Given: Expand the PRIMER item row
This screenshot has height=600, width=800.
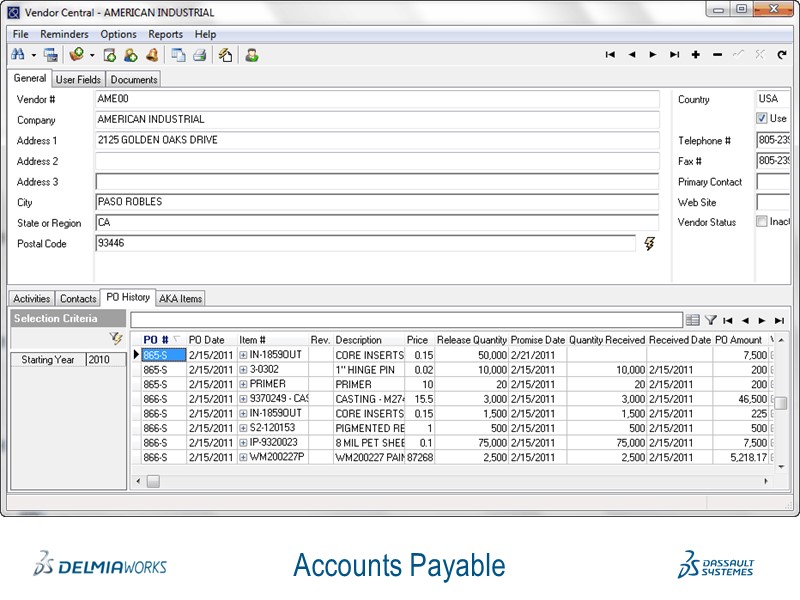Looking at the screenshot, I should click(x=243, y=384).
